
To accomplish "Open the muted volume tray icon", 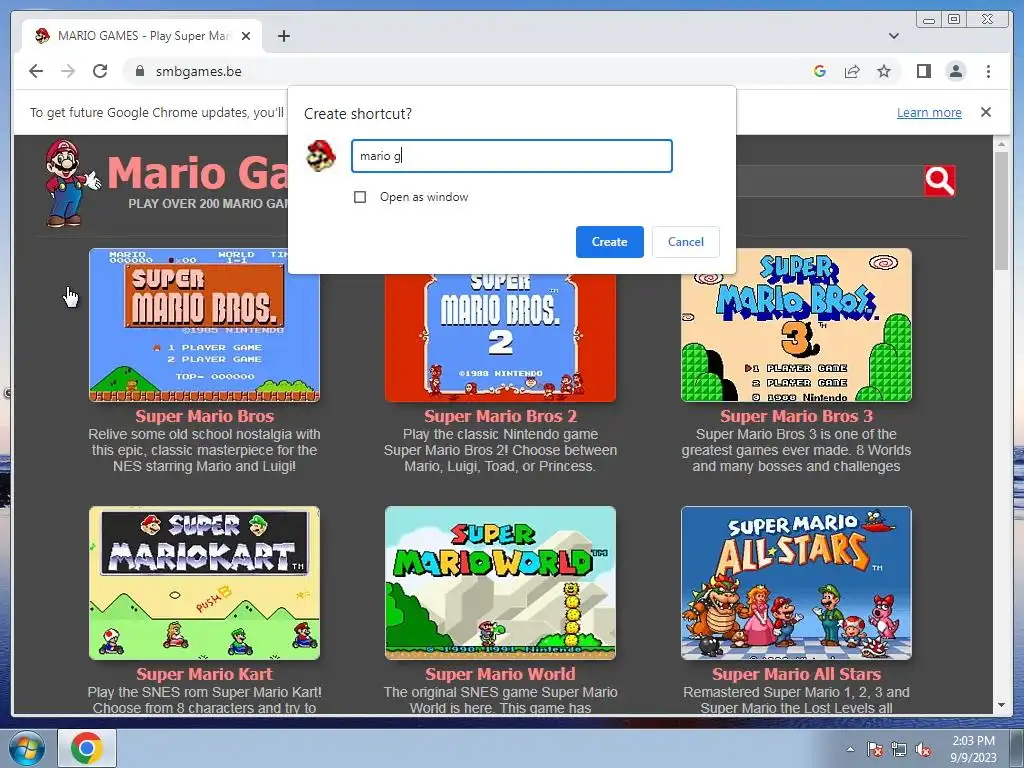I will 923,749.
